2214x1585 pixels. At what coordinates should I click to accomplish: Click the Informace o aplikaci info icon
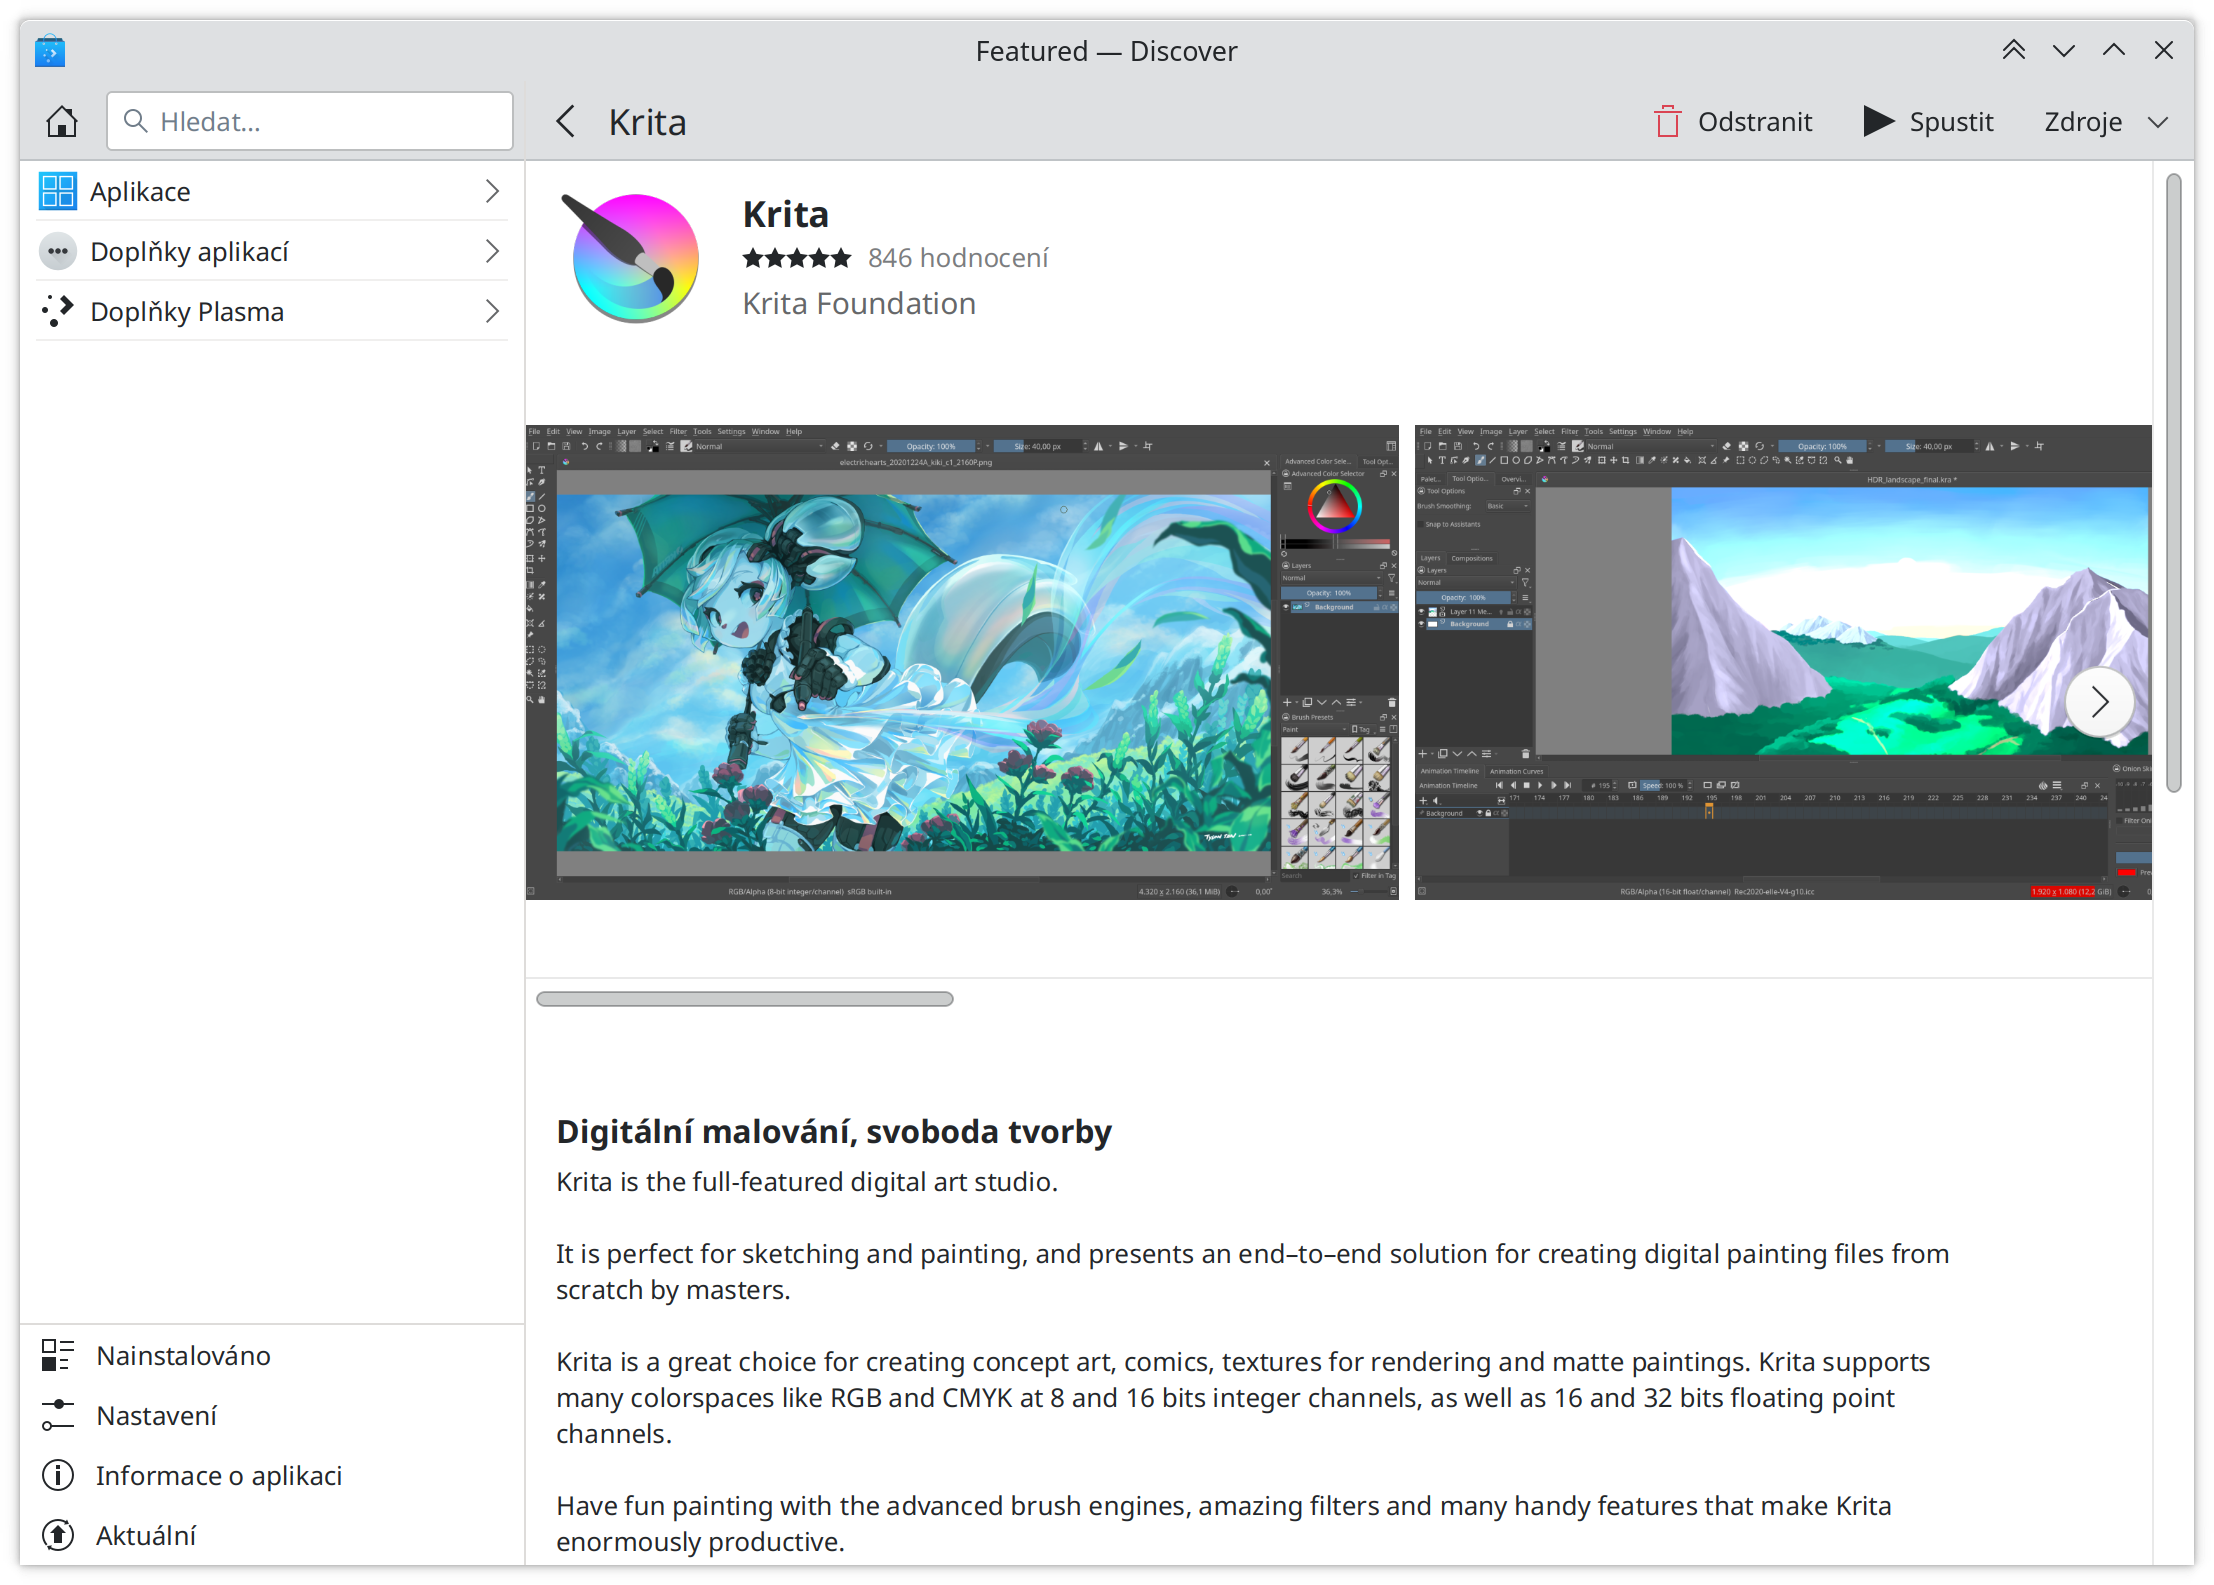tap(58, 1476)
